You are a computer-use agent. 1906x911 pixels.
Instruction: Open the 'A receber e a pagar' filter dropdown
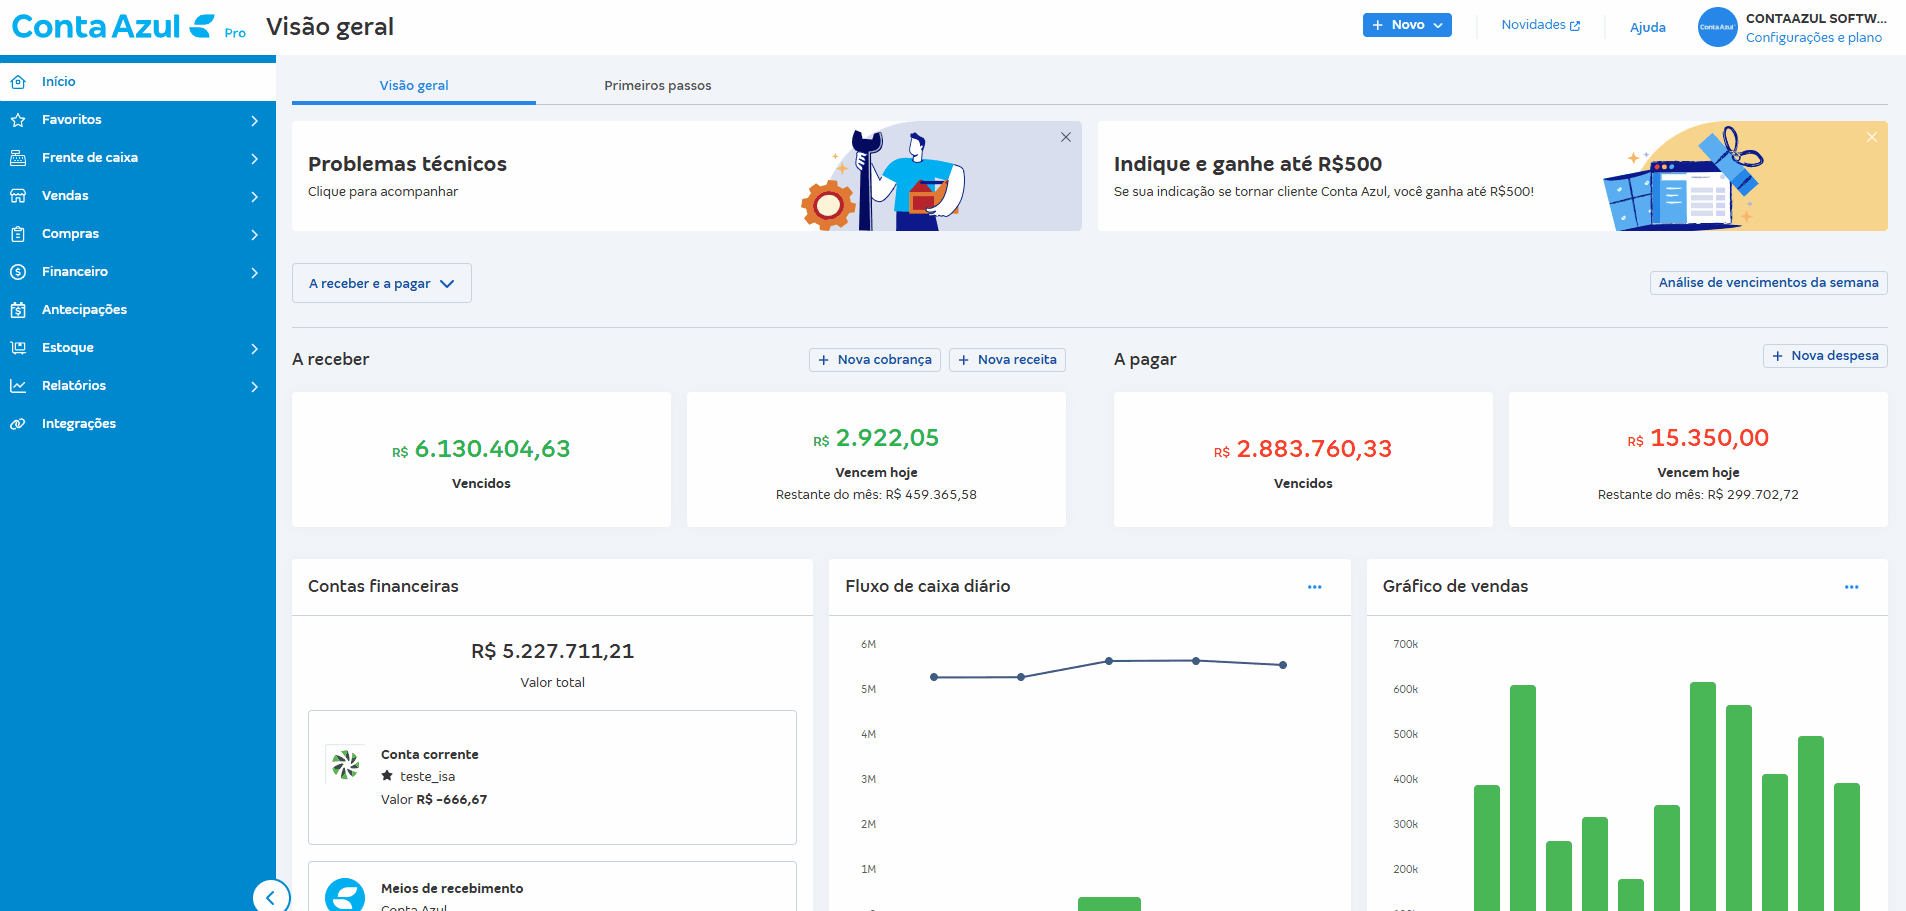click(x=381, y=283)
